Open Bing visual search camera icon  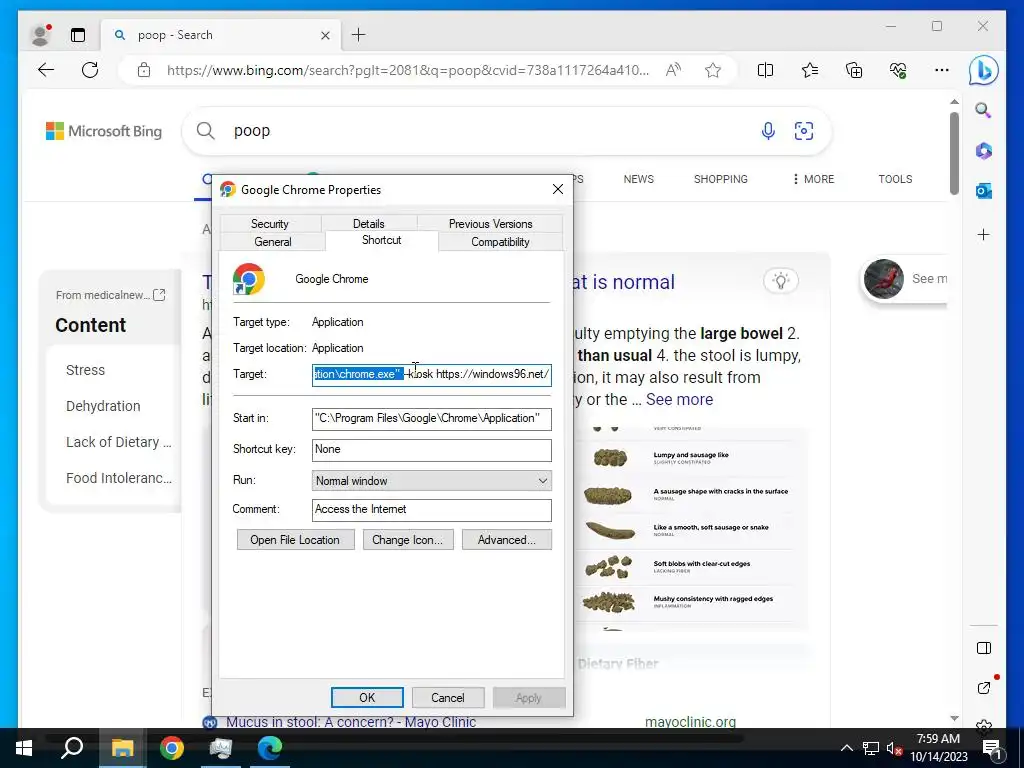pyautogui.click(x=803, y=131)
